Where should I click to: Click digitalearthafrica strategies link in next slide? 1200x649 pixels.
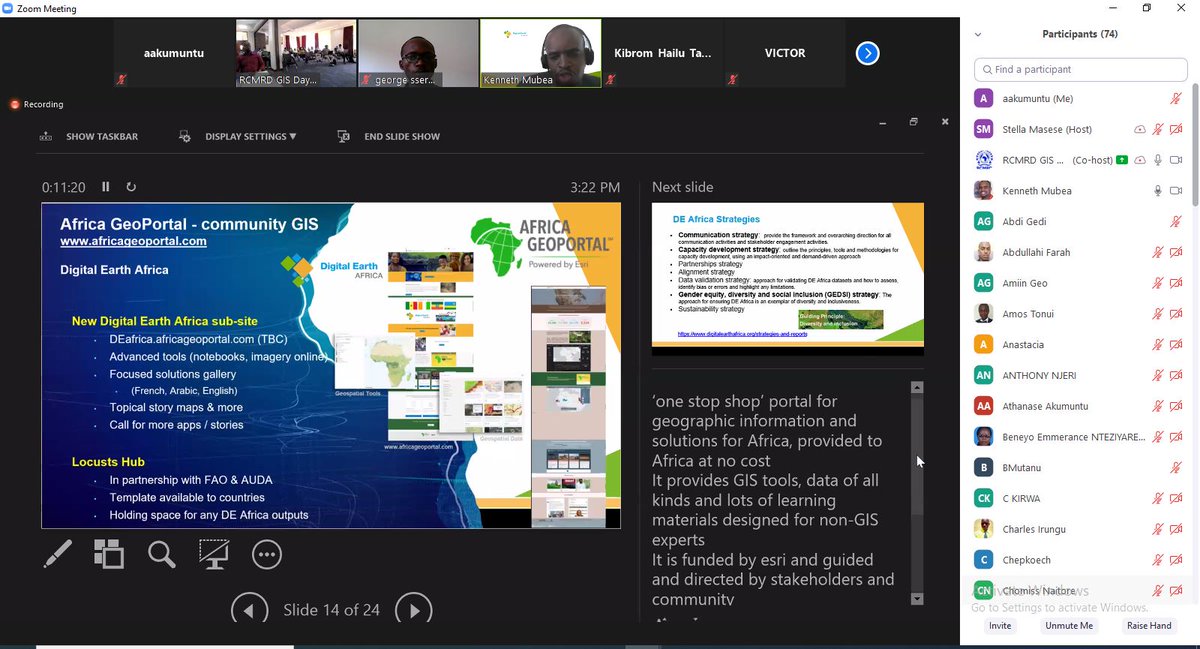742,334
